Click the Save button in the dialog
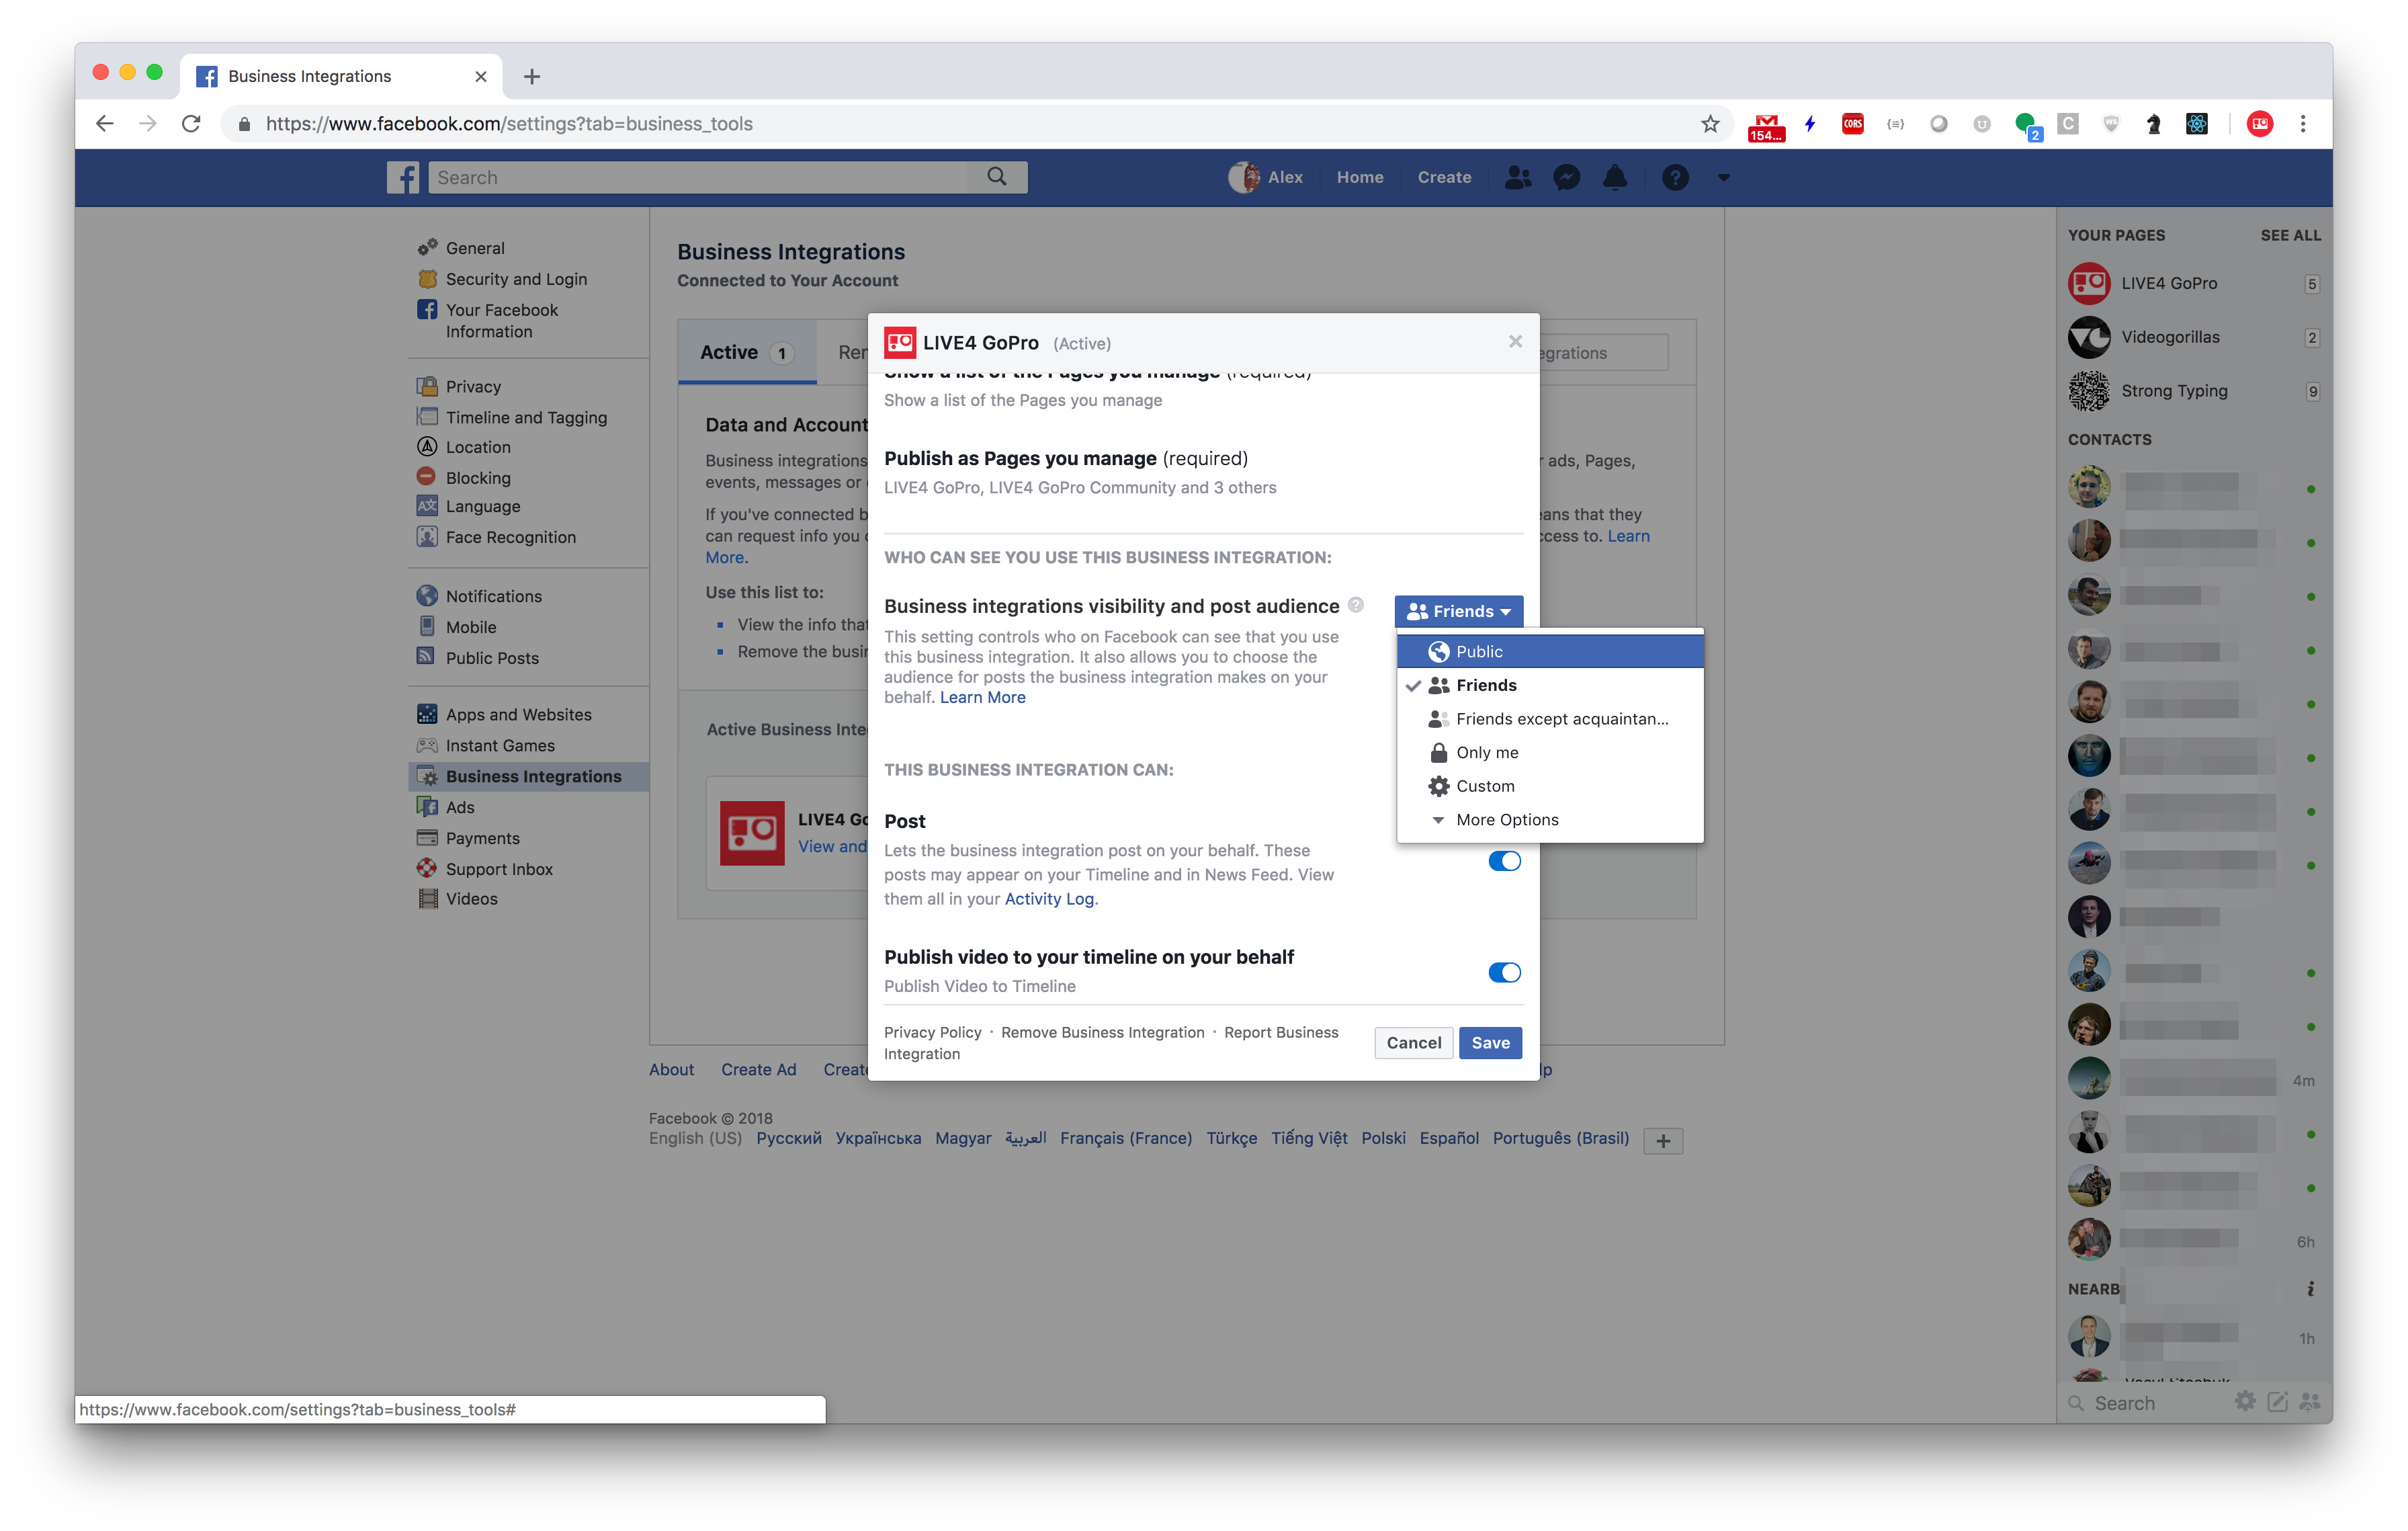This screenshot has height=1531, width=2408. coord(1490,1042)
